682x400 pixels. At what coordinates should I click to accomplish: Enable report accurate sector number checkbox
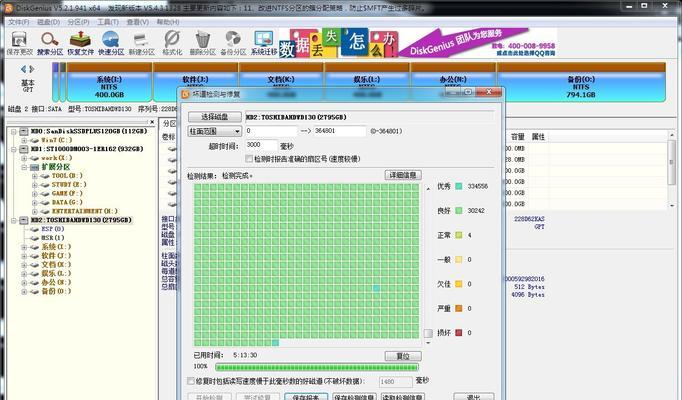coord(249,159)
